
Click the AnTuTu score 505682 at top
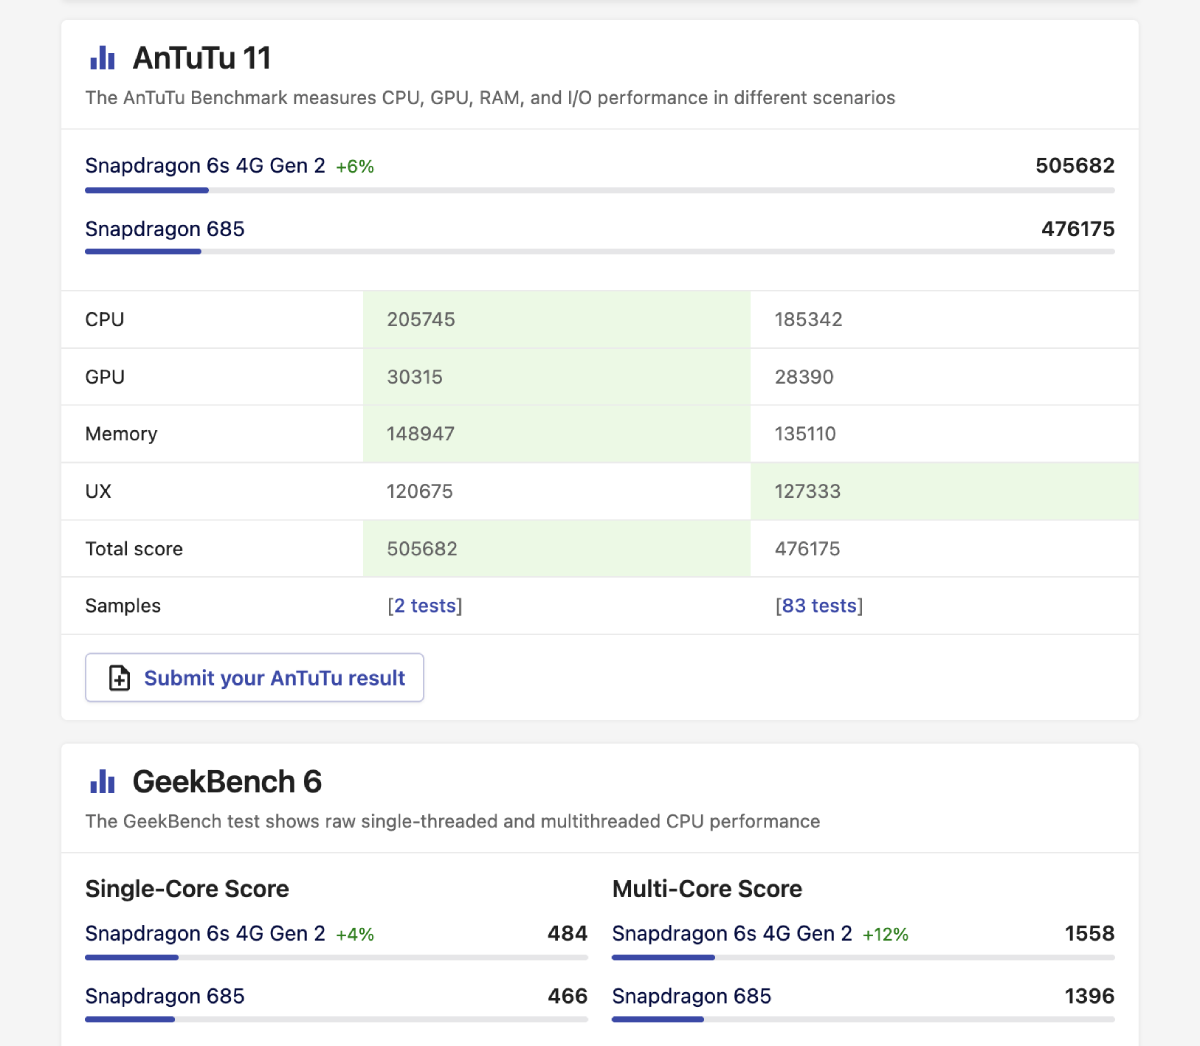click(1075, 166)
